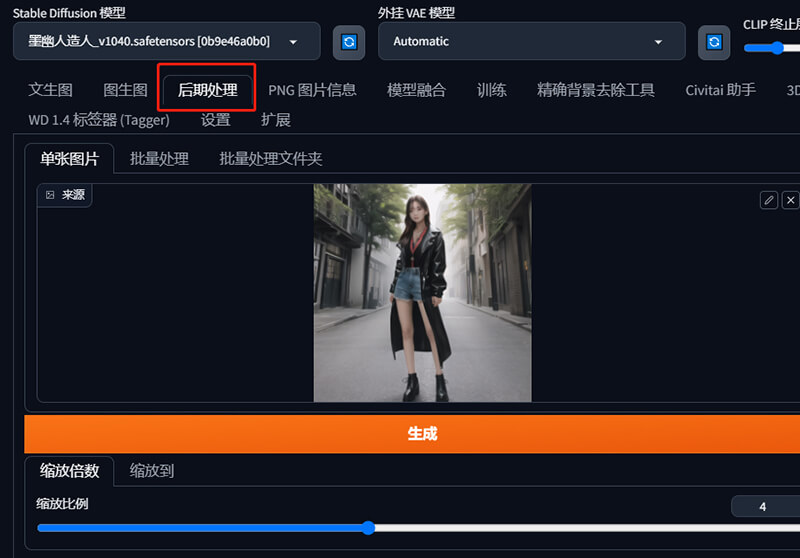
Task: Open the 训练 tab
Action: [491, 90]
